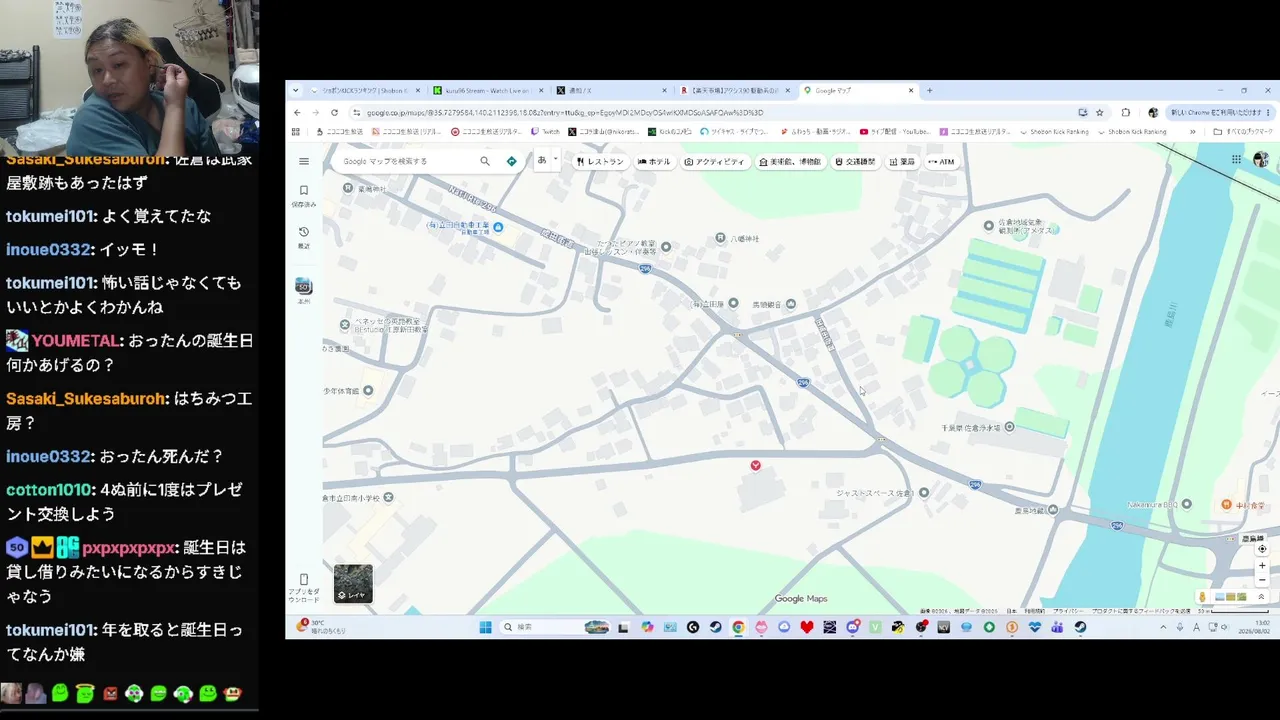Screen dimensions: 1280x720
Task: Select the レストラン category chip
Action: click(600, 162)
